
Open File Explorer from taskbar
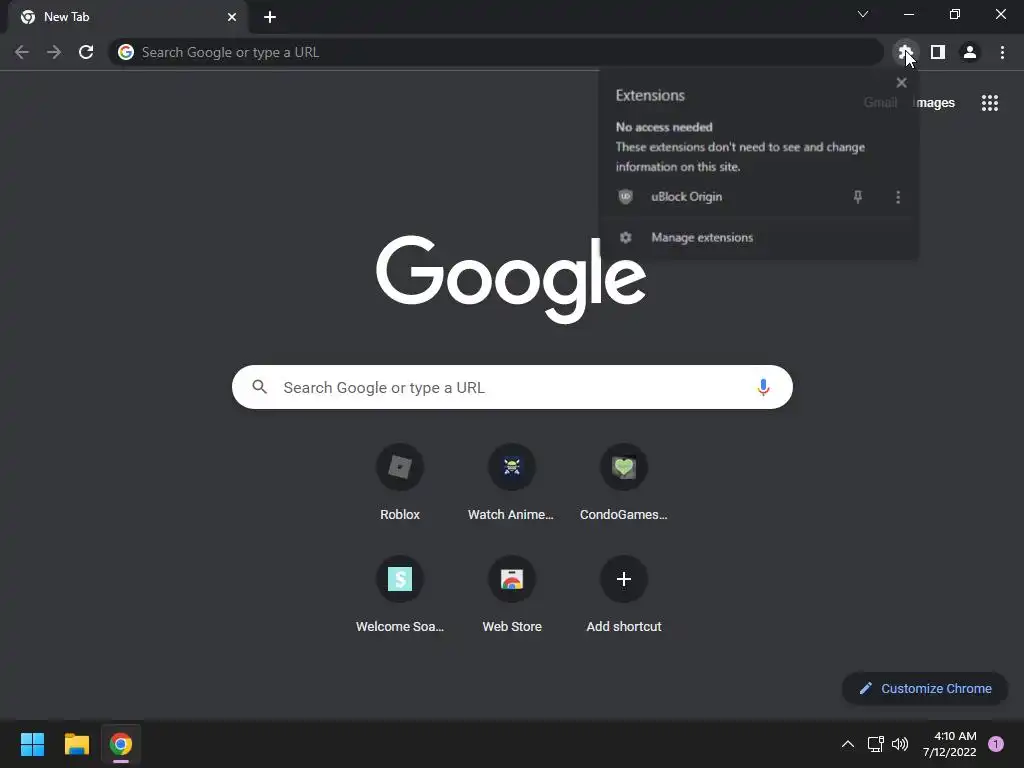click(76, 744)
